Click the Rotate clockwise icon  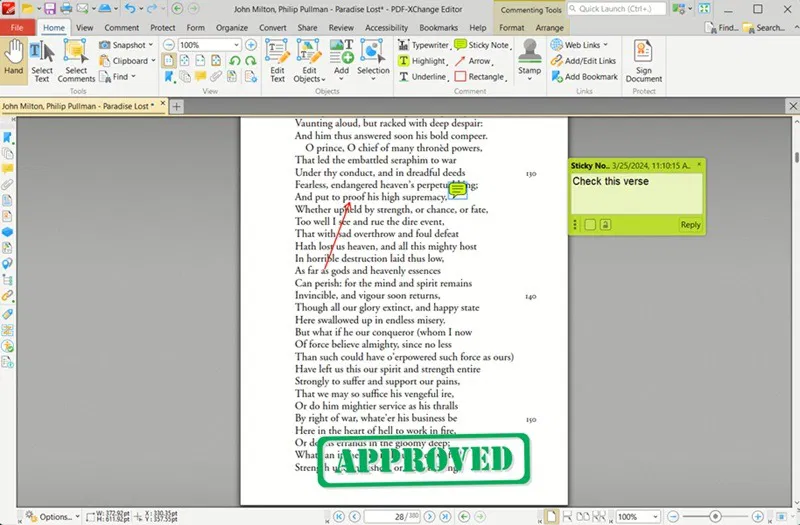pos(251,61)
